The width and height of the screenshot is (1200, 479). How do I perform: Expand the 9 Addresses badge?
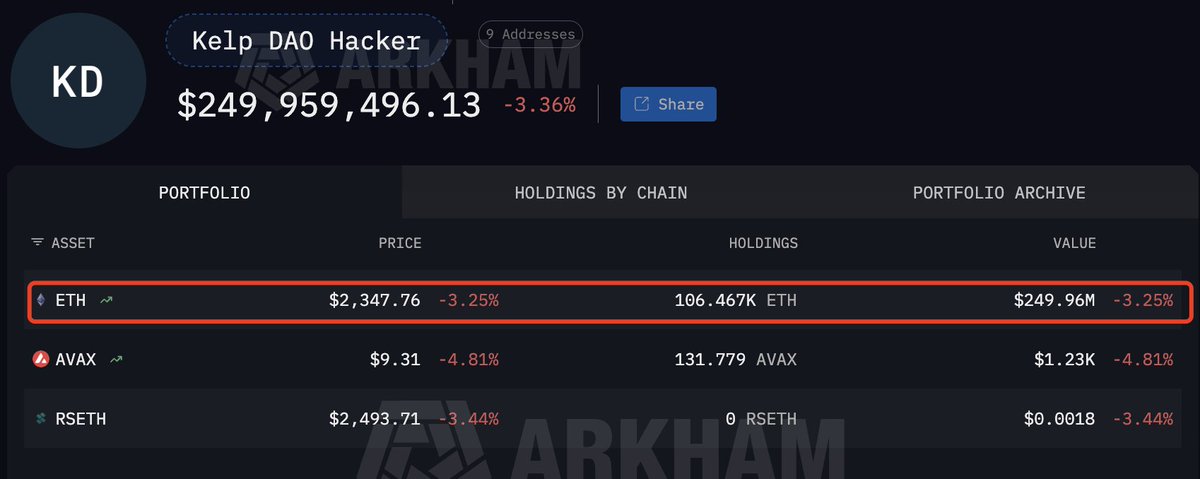coord(530,35)
